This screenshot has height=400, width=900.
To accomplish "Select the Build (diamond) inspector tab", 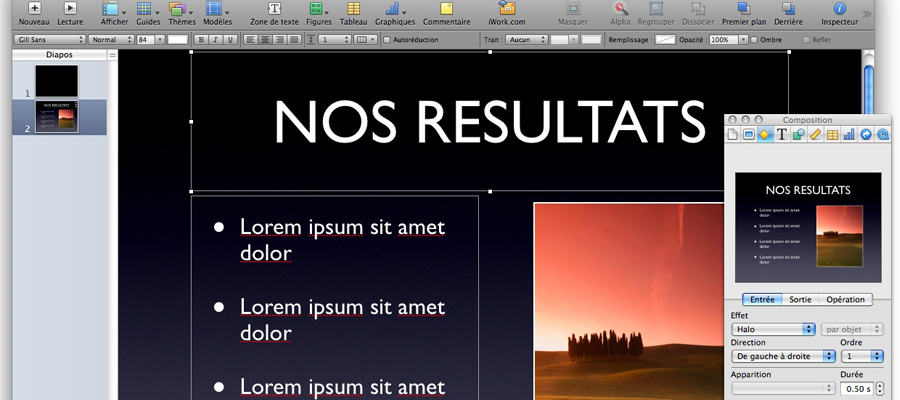I will [x=765, y=134].
